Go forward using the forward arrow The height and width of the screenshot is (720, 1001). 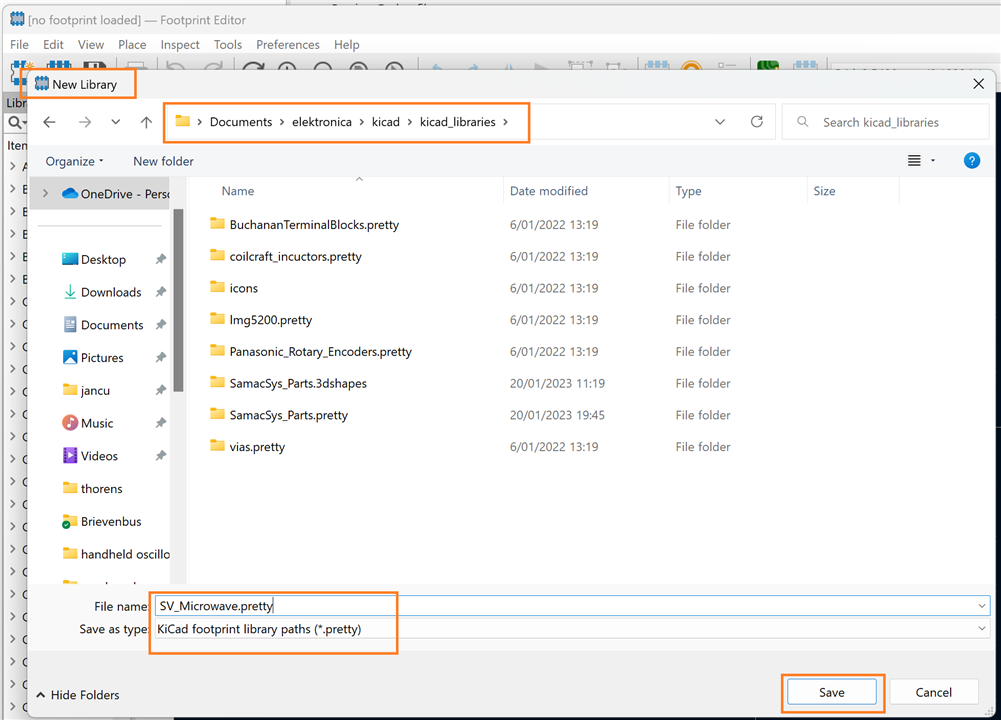coord(84,122)
